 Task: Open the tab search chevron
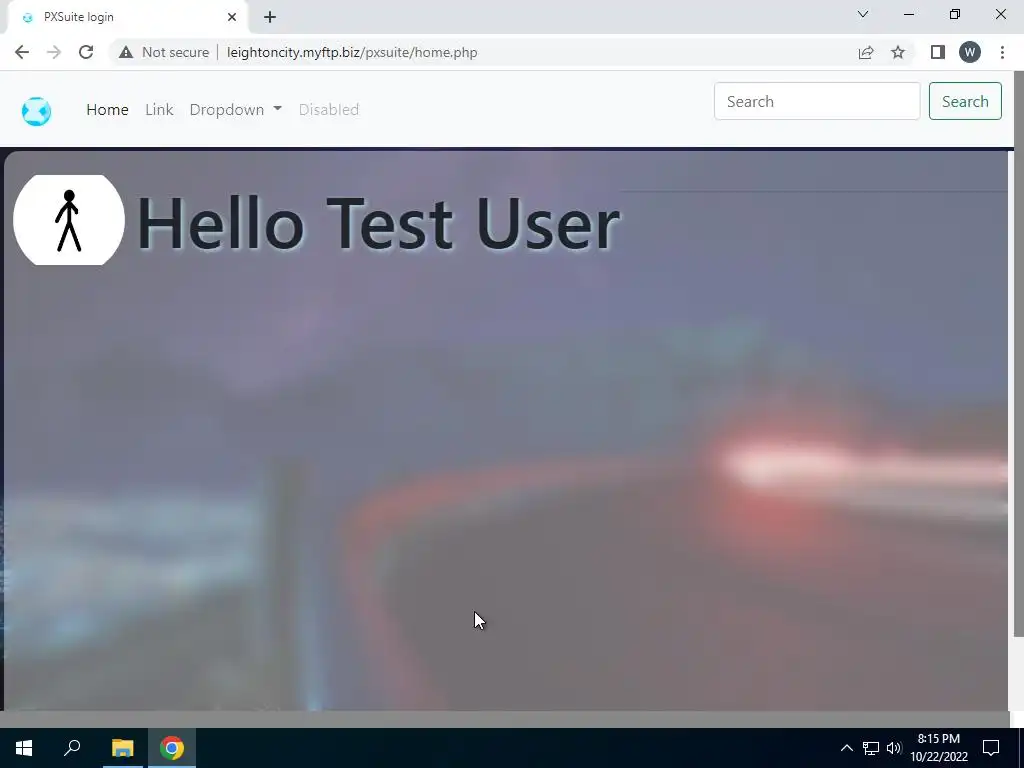(x=863, y=14)
